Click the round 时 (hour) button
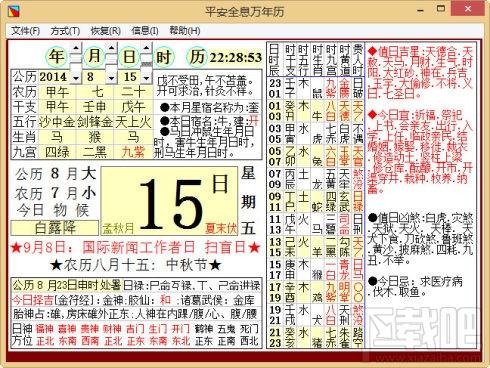The image size is (490, 368). [163, 57]
